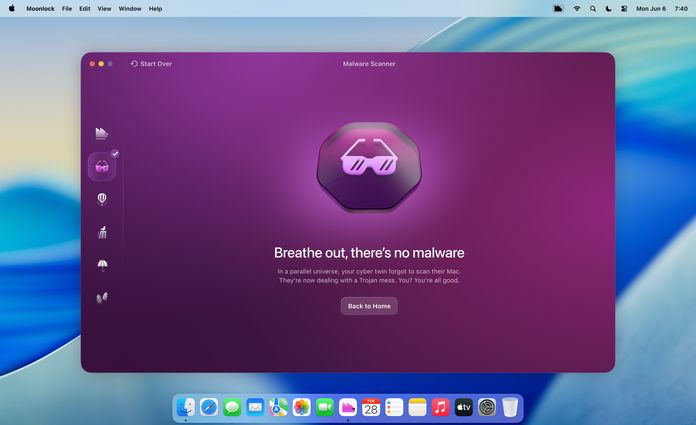This screenshot has width=696, height=425.
Task: Open the Help menu
Action: 155,8
